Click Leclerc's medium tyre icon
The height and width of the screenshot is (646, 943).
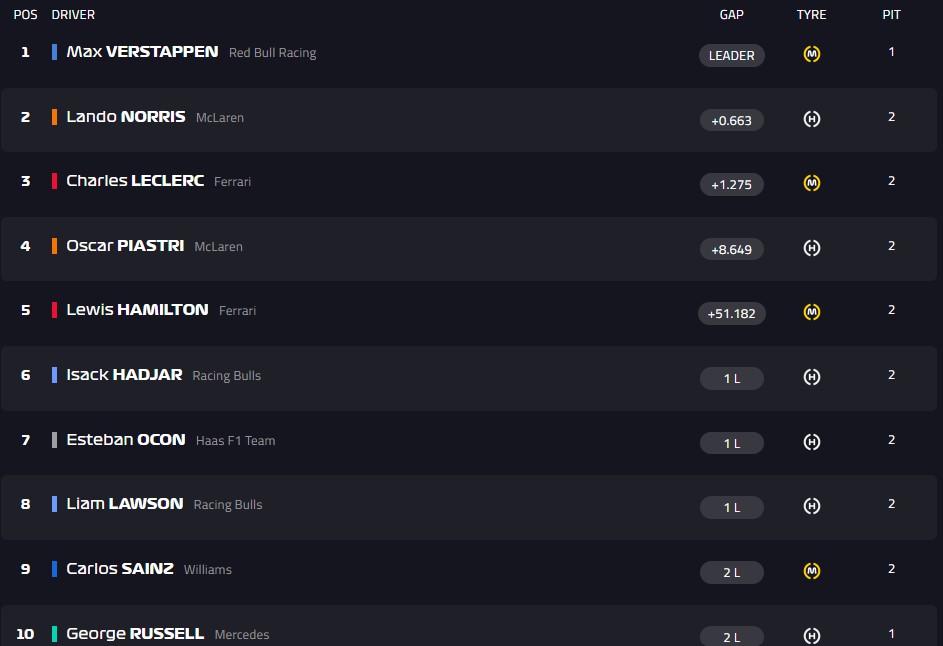coord(812,183)
